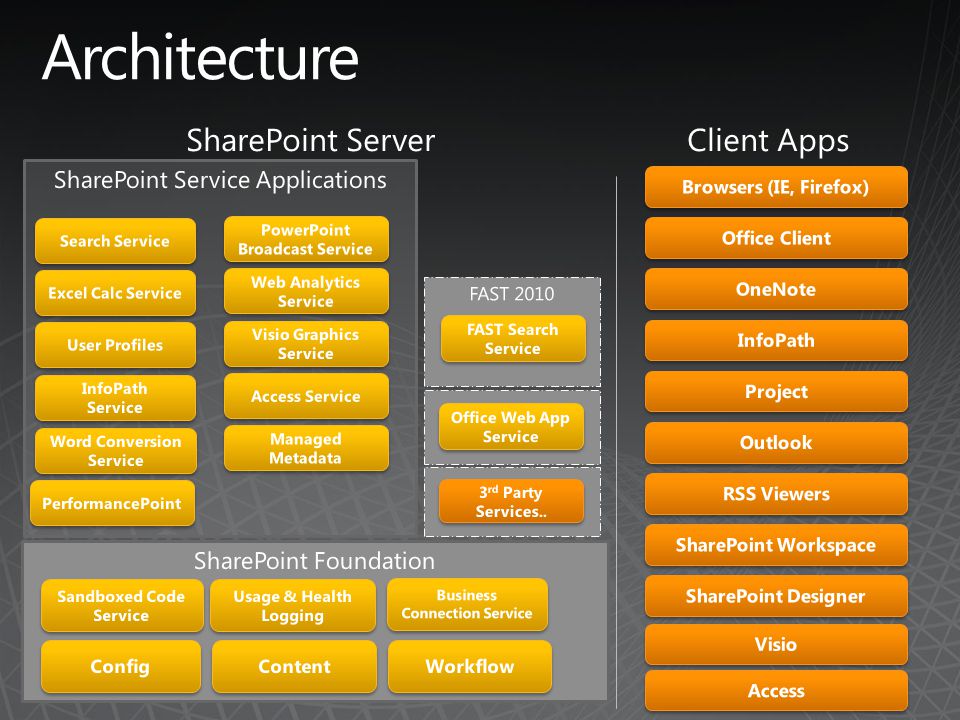Click the Search Service box
The height and width of the screenshot is (720, 960).
point(115,241)
